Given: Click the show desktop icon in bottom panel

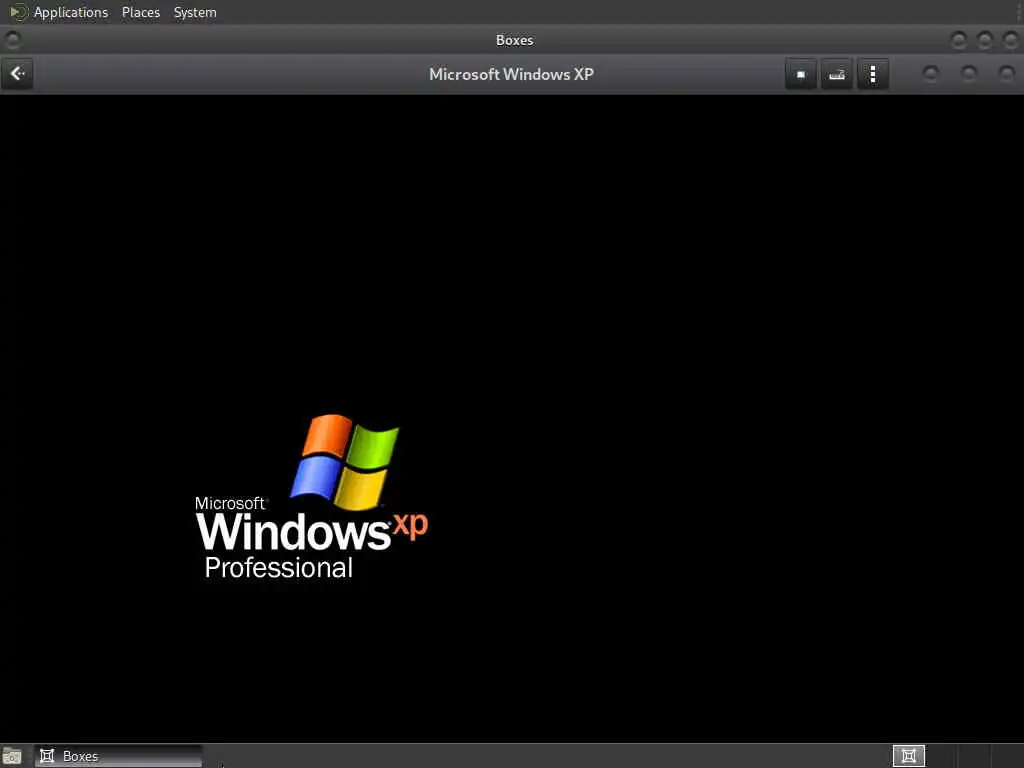Looking at the screenshot, I should [12, 756].
